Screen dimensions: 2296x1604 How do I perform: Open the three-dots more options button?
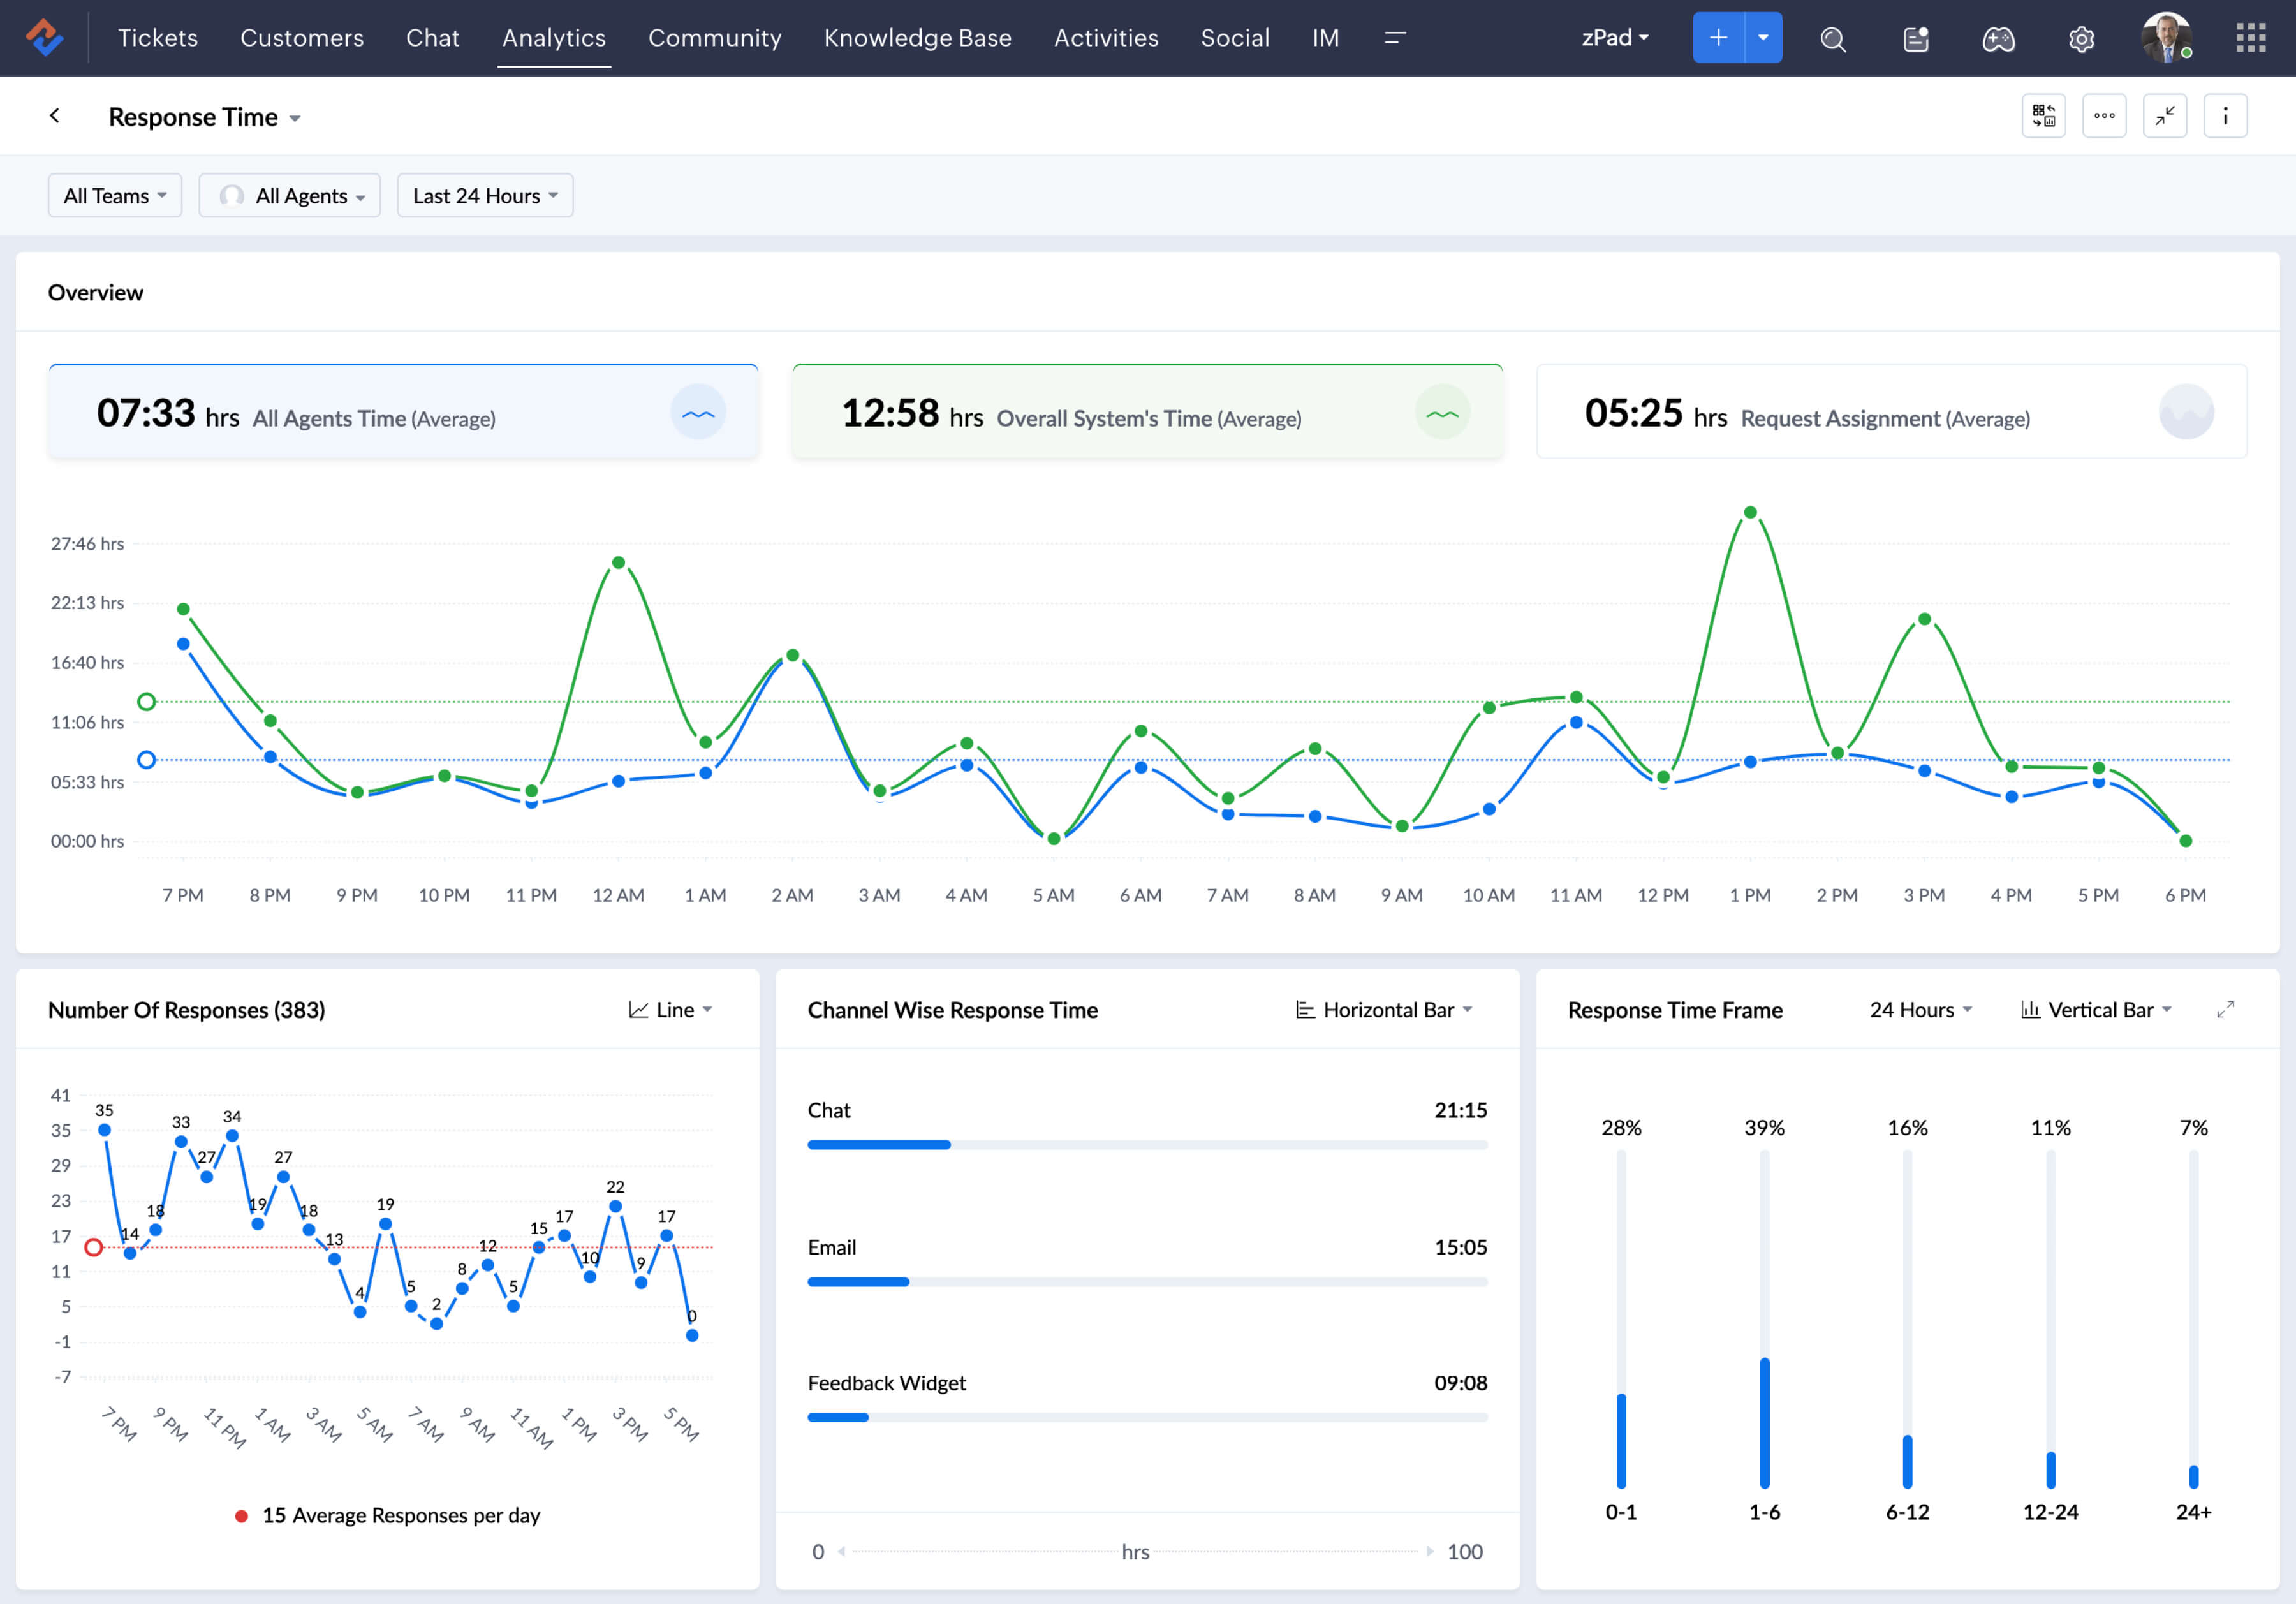[2104, 116]
